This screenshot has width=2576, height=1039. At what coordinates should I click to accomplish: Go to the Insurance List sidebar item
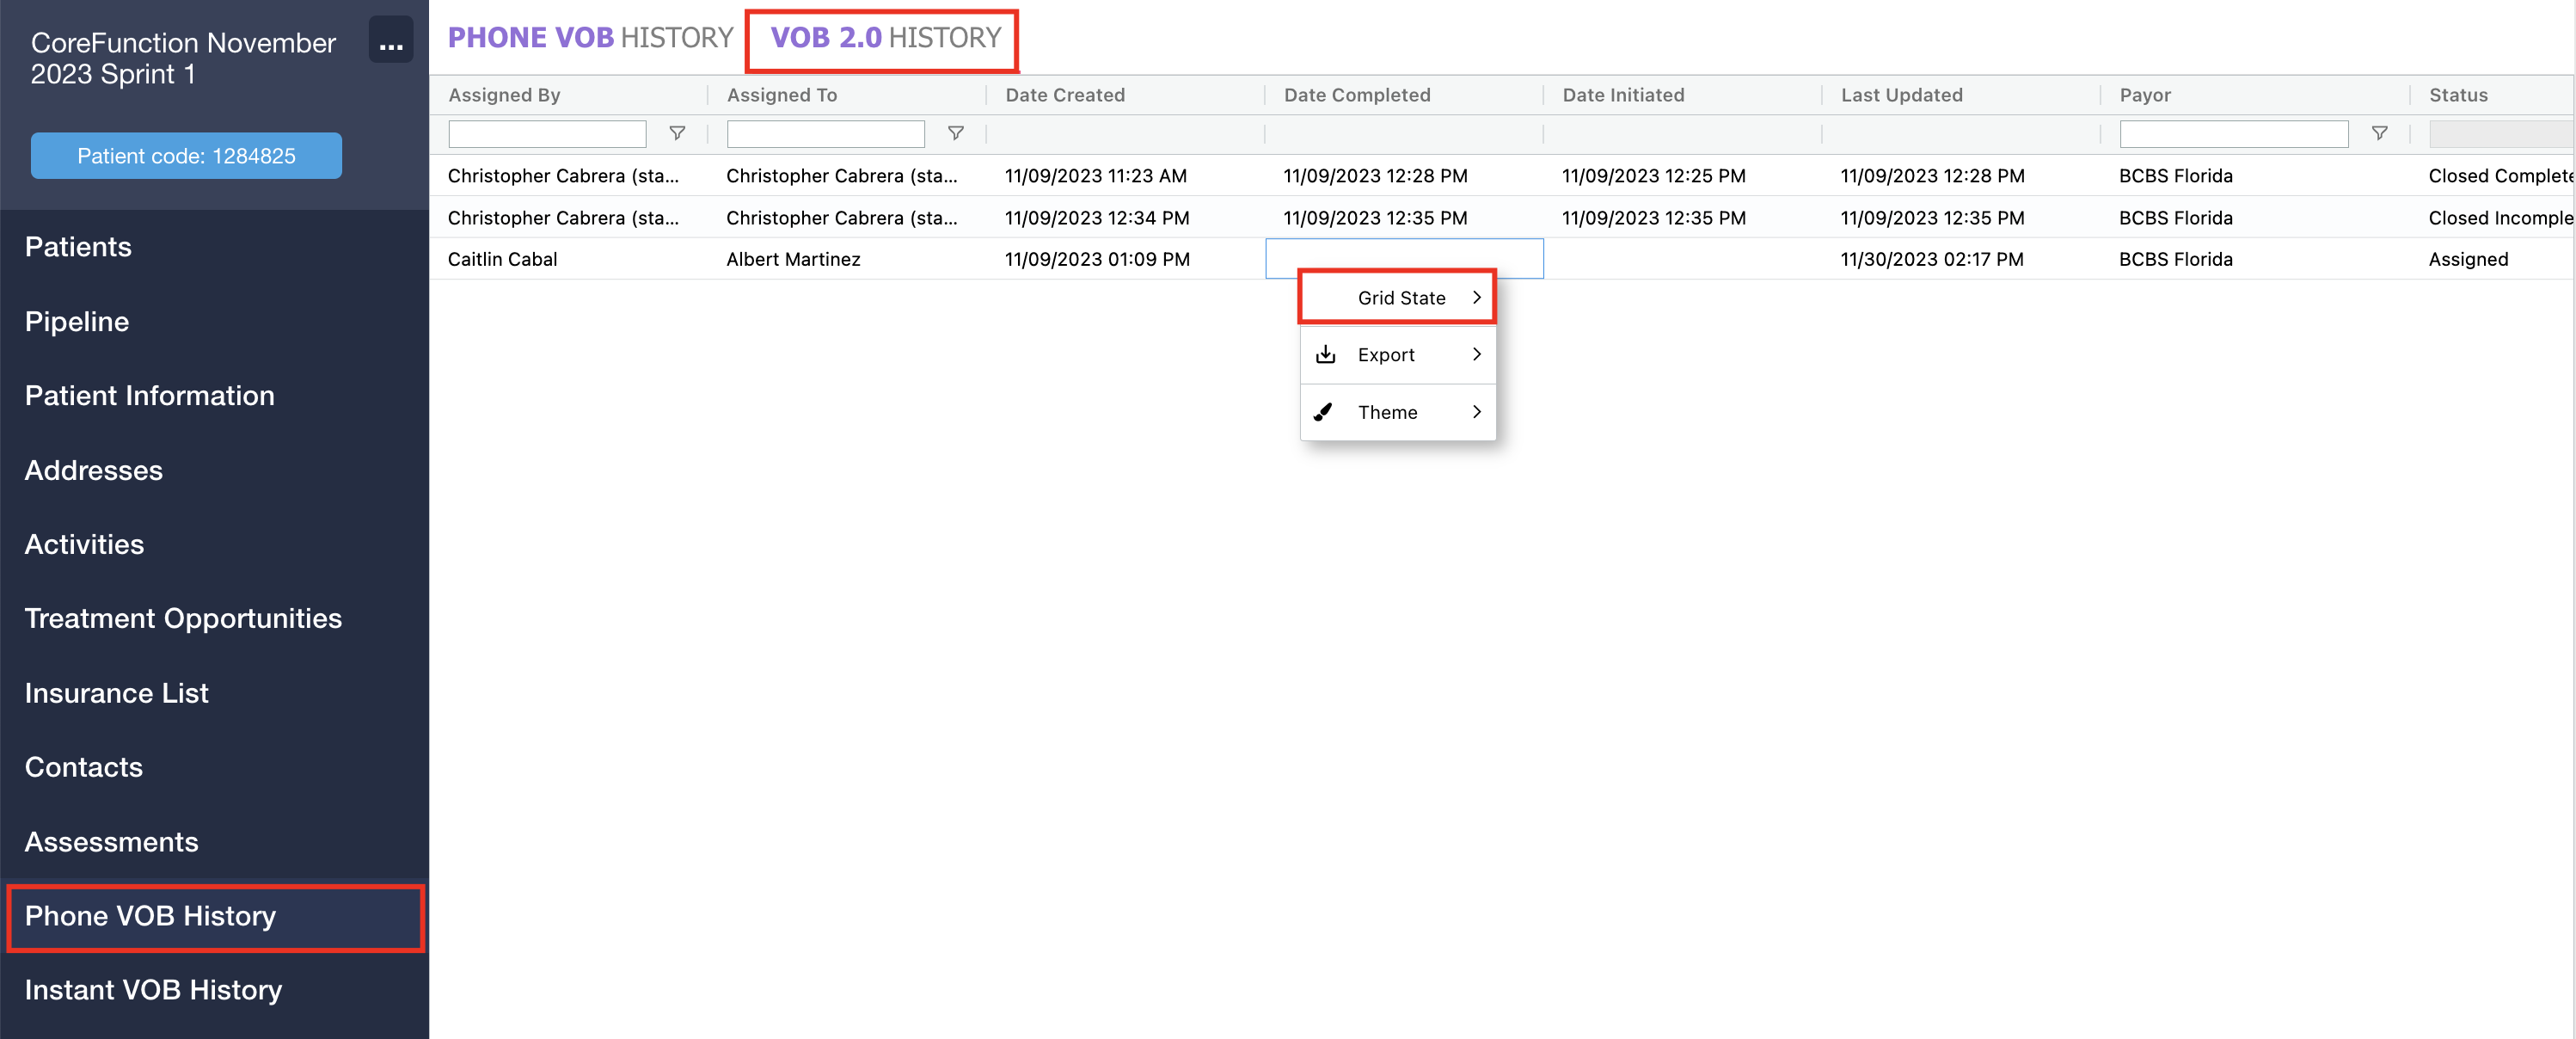(116, 693)
